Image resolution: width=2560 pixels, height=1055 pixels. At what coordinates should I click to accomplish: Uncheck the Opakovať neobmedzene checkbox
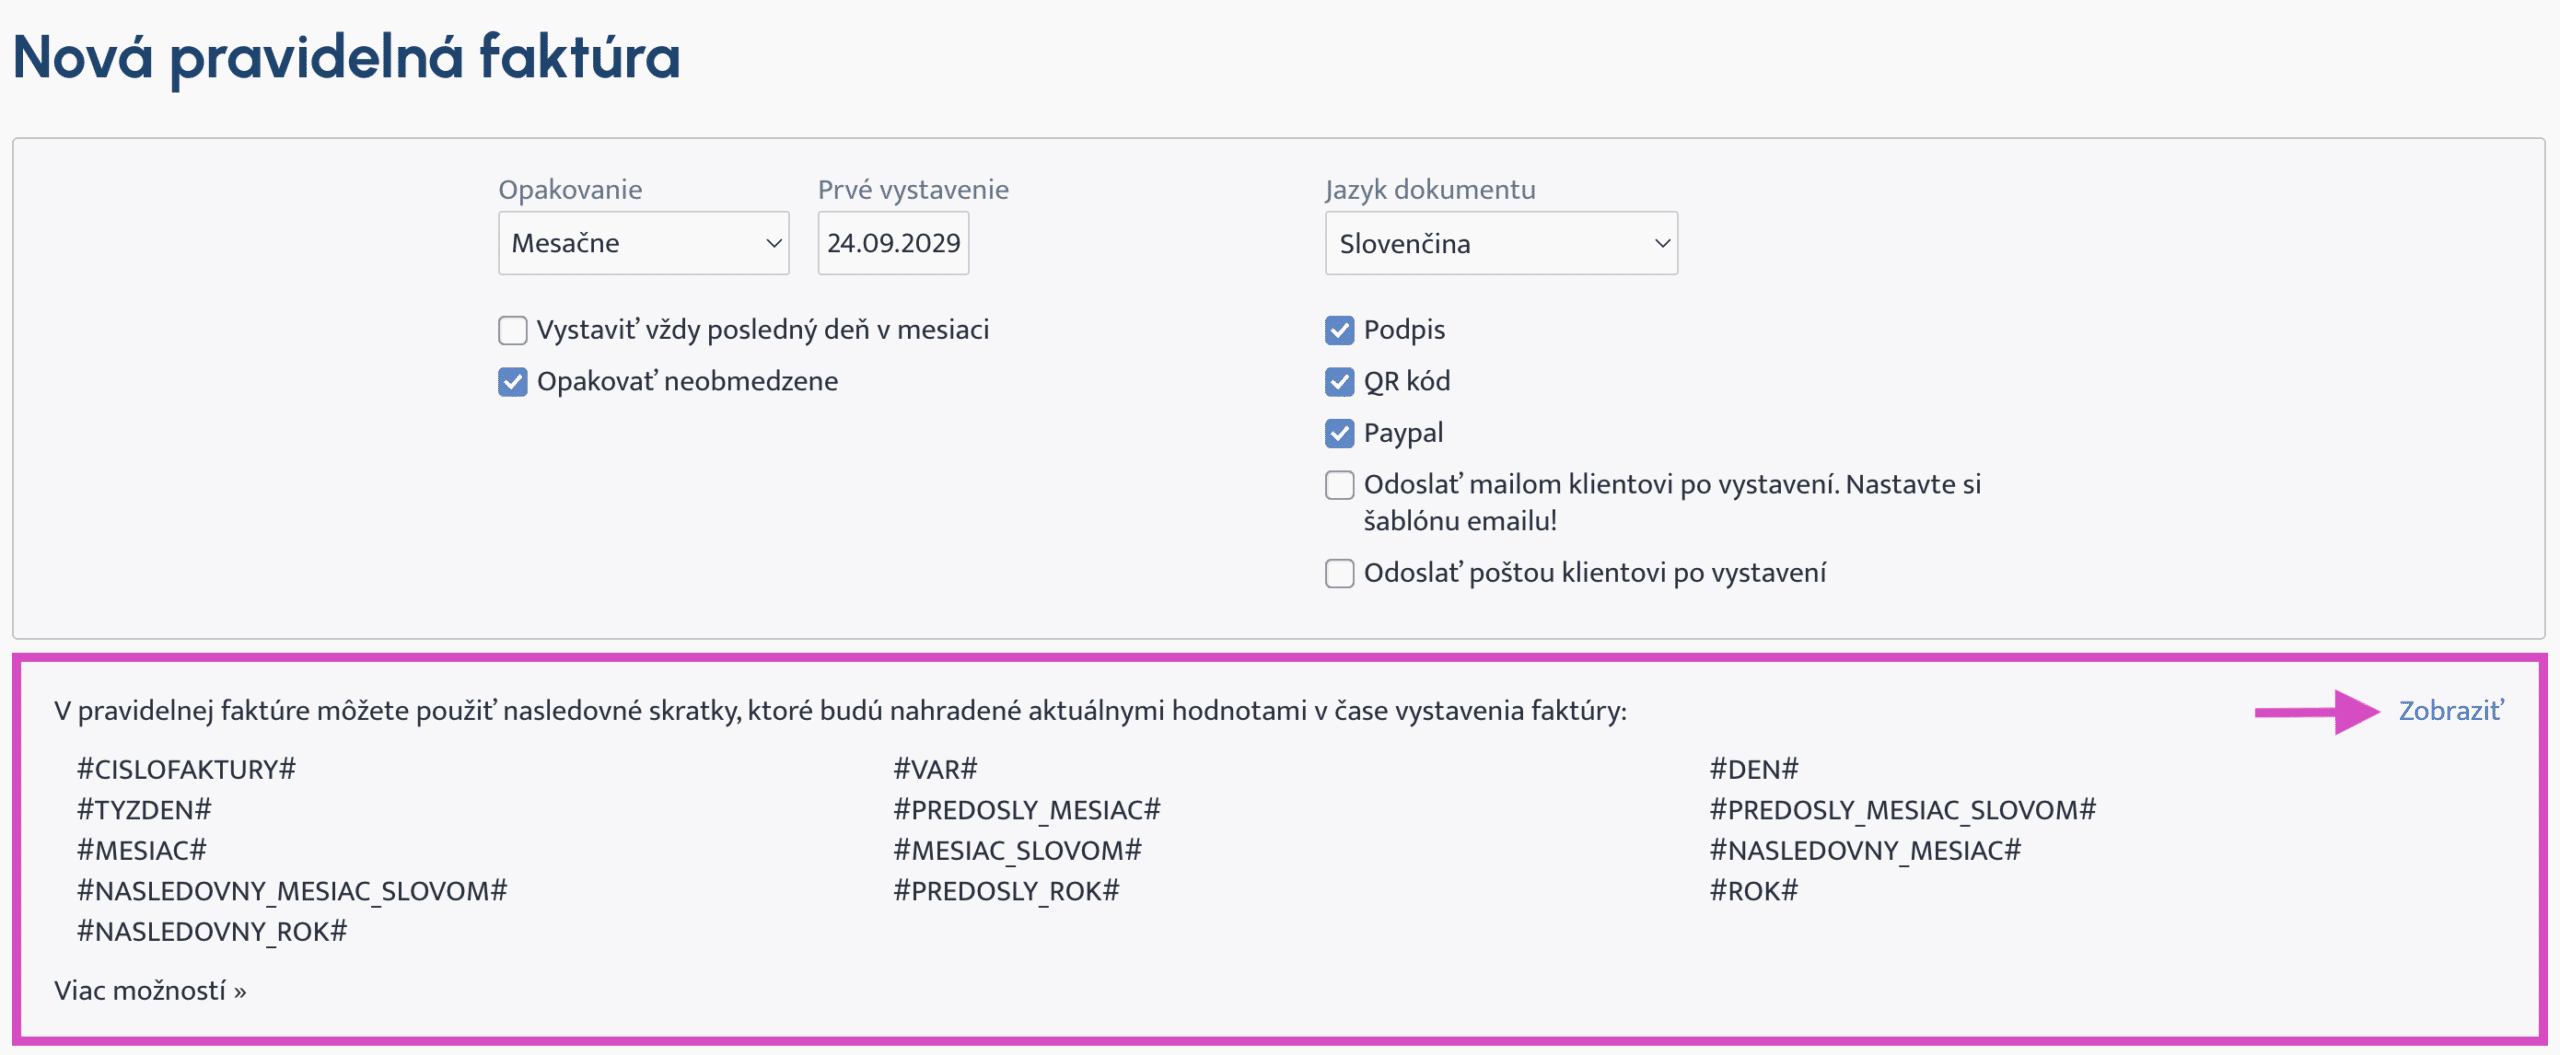point(513,382)
